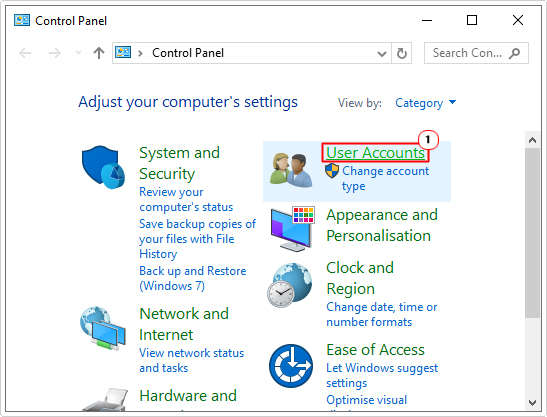The width and height of the screenshot is (547, 417).
Task: Click the scrollbar down arrow
Action: point(532,403)
